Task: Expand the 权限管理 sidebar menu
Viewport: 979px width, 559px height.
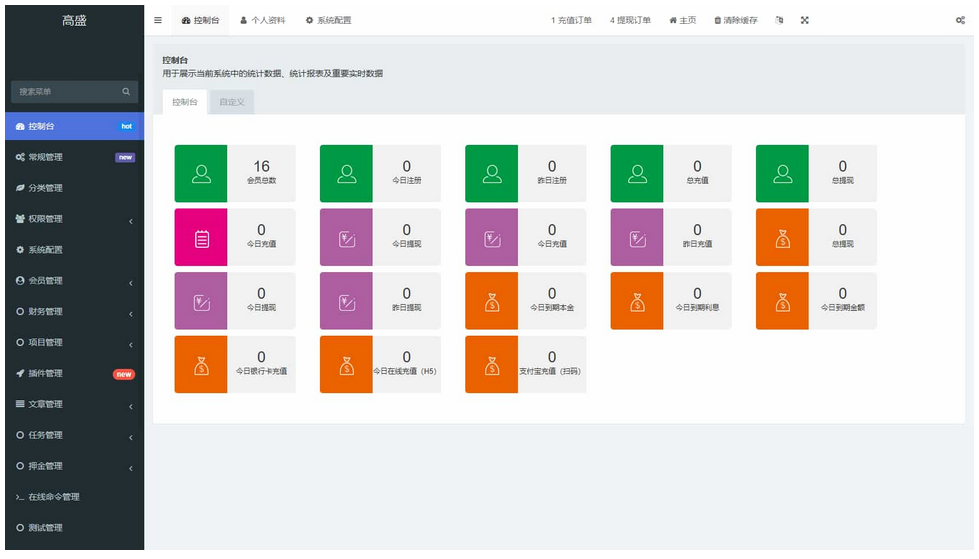Action: pos(72,219)
